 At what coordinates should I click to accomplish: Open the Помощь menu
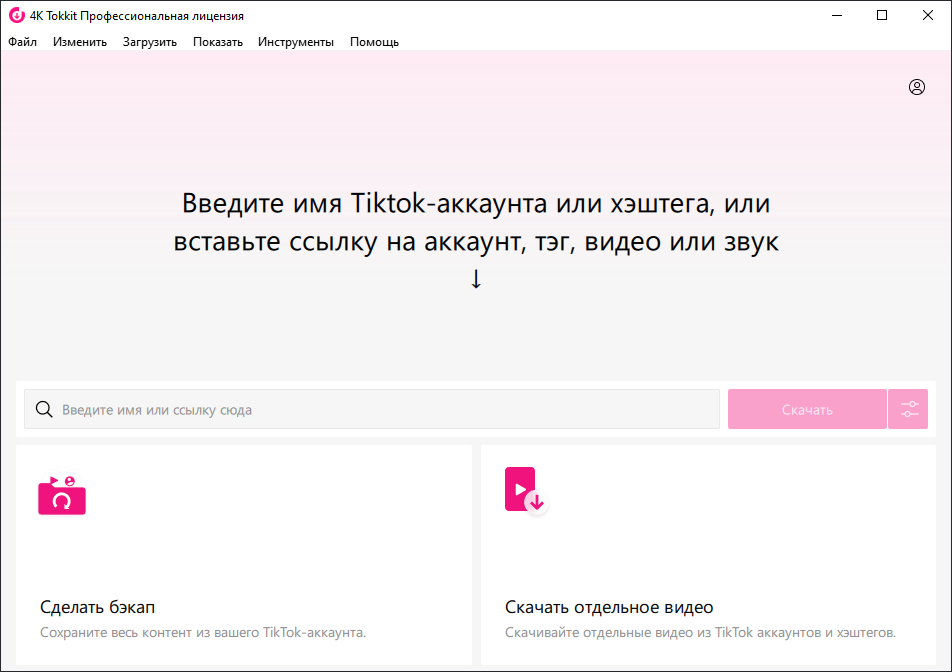(374, 42)
